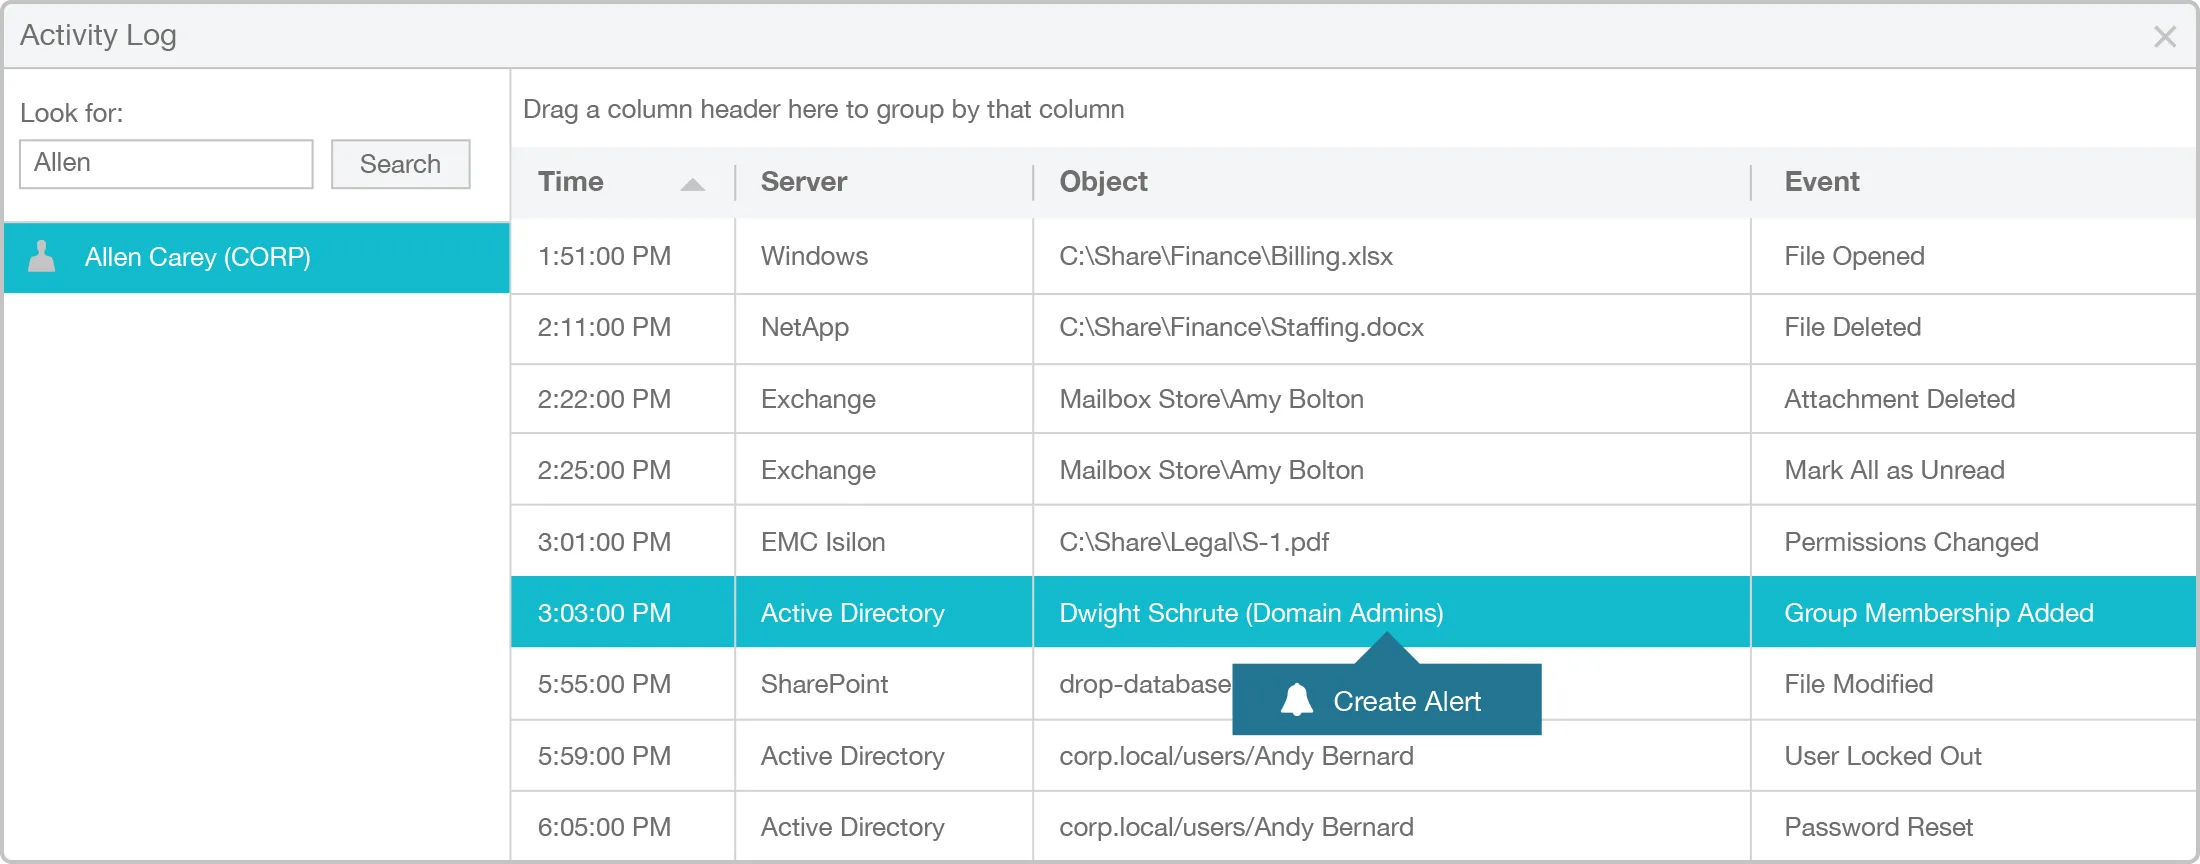Click Active Directory in the 3:03:00 PM row
This screenshot has width=2200, height=864.
(x=884, y=613)
